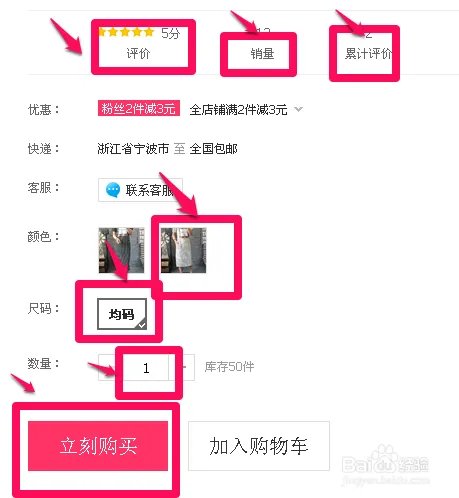Click the 立刻购买 buy now button
This screenshot has height=498, width=459.
(x=98, y=446)
